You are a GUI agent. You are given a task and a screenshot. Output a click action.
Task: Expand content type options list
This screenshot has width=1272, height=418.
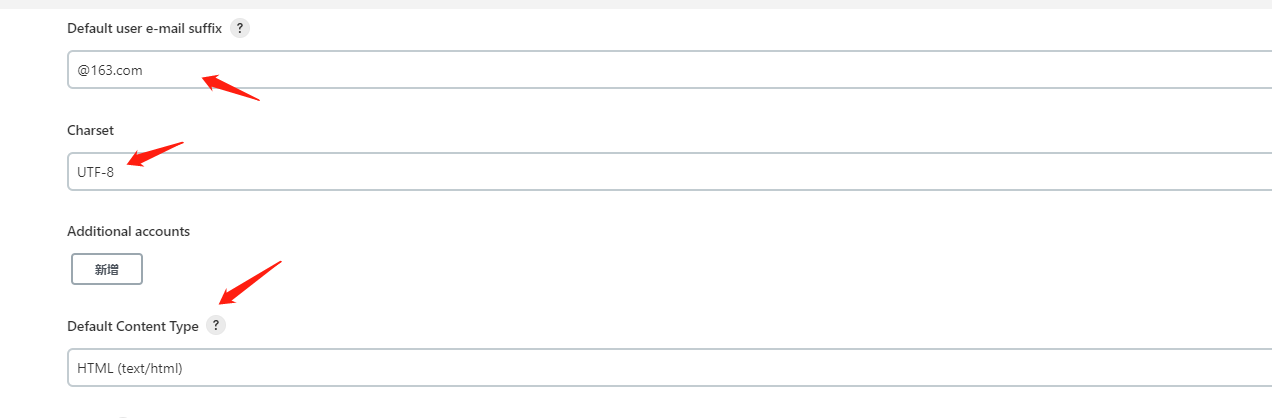click(669, 368)
